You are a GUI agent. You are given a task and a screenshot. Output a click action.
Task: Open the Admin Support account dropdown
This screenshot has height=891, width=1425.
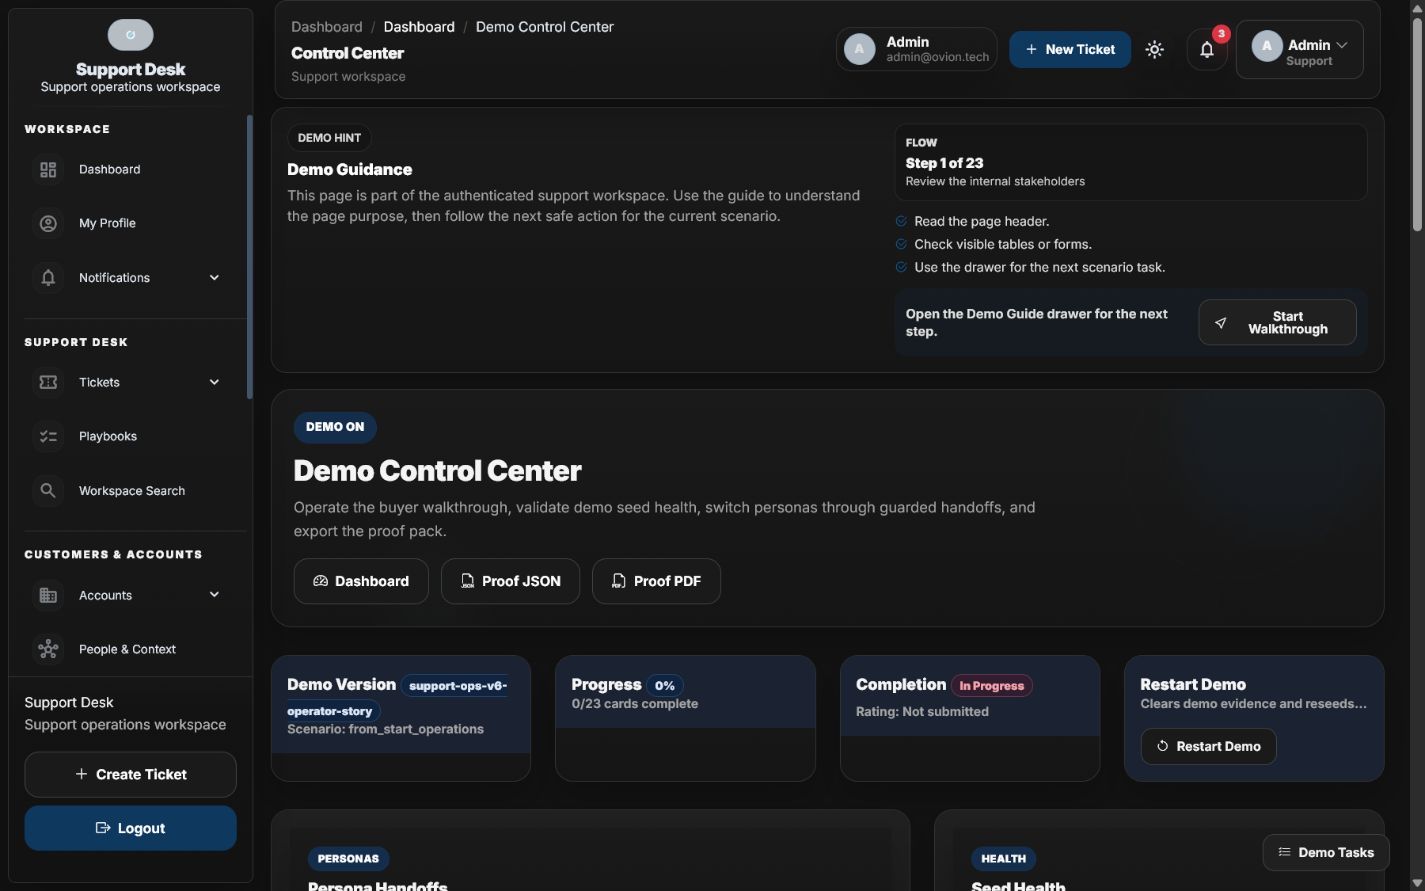pyautogui.click(x=1299, y=50)
